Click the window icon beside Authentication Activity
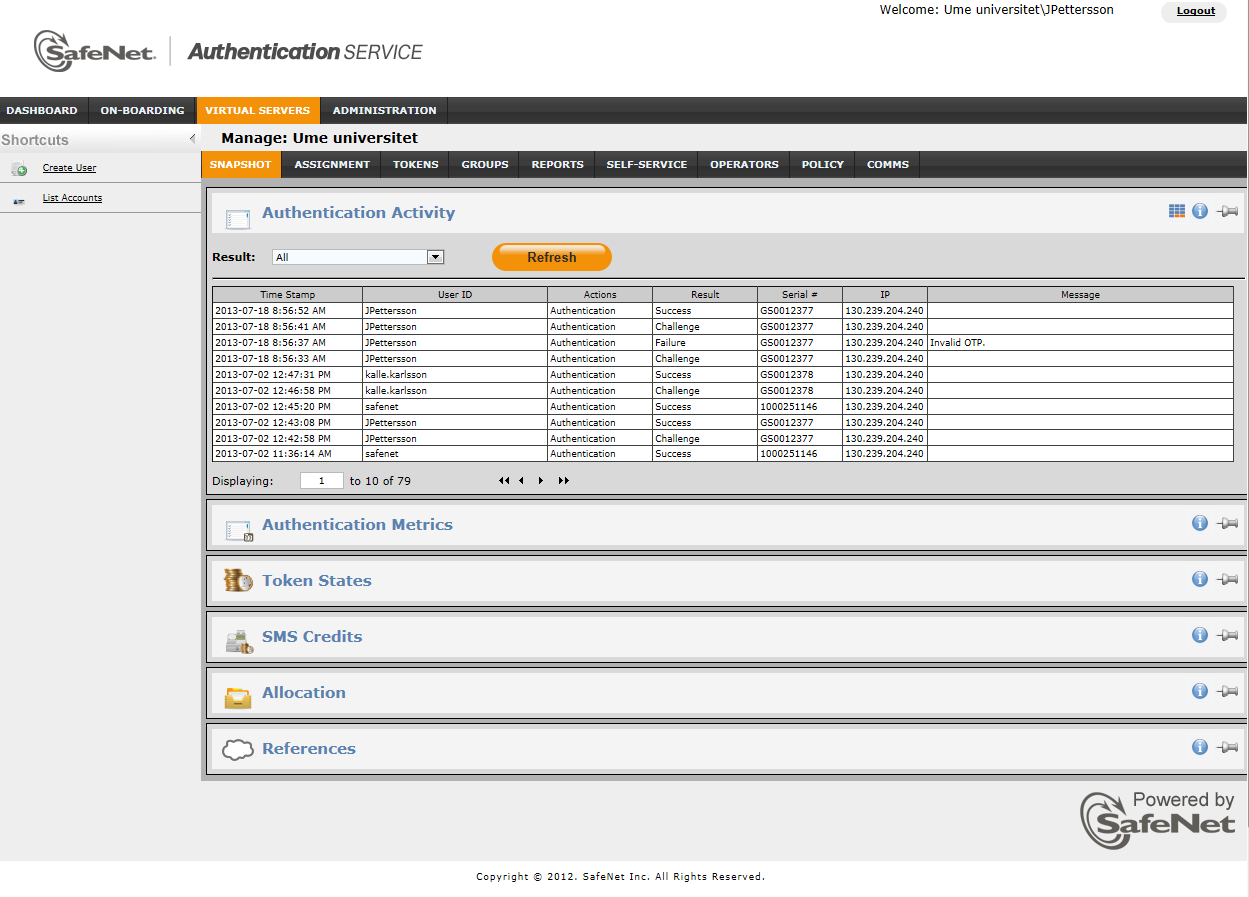The image size is (1249, 897). click(238, 219)
